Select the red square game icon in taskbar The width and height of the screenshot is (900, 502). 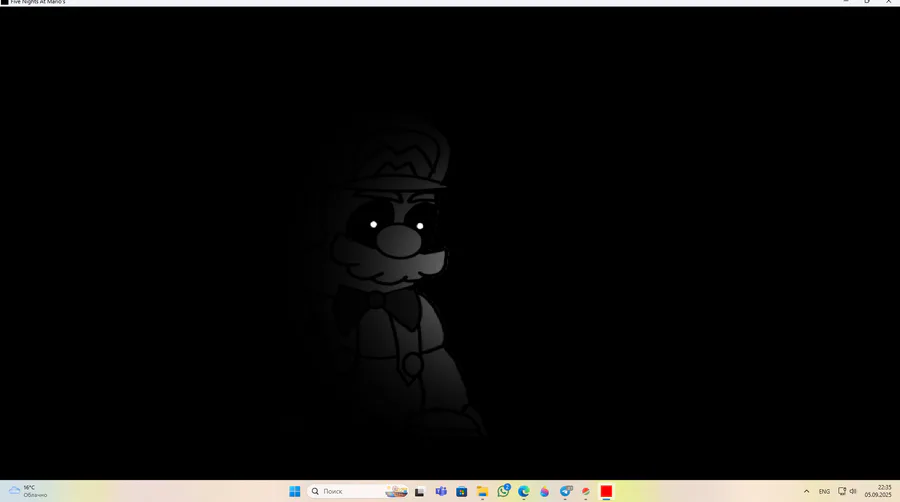pyautogui.click(x=606, y=491)
